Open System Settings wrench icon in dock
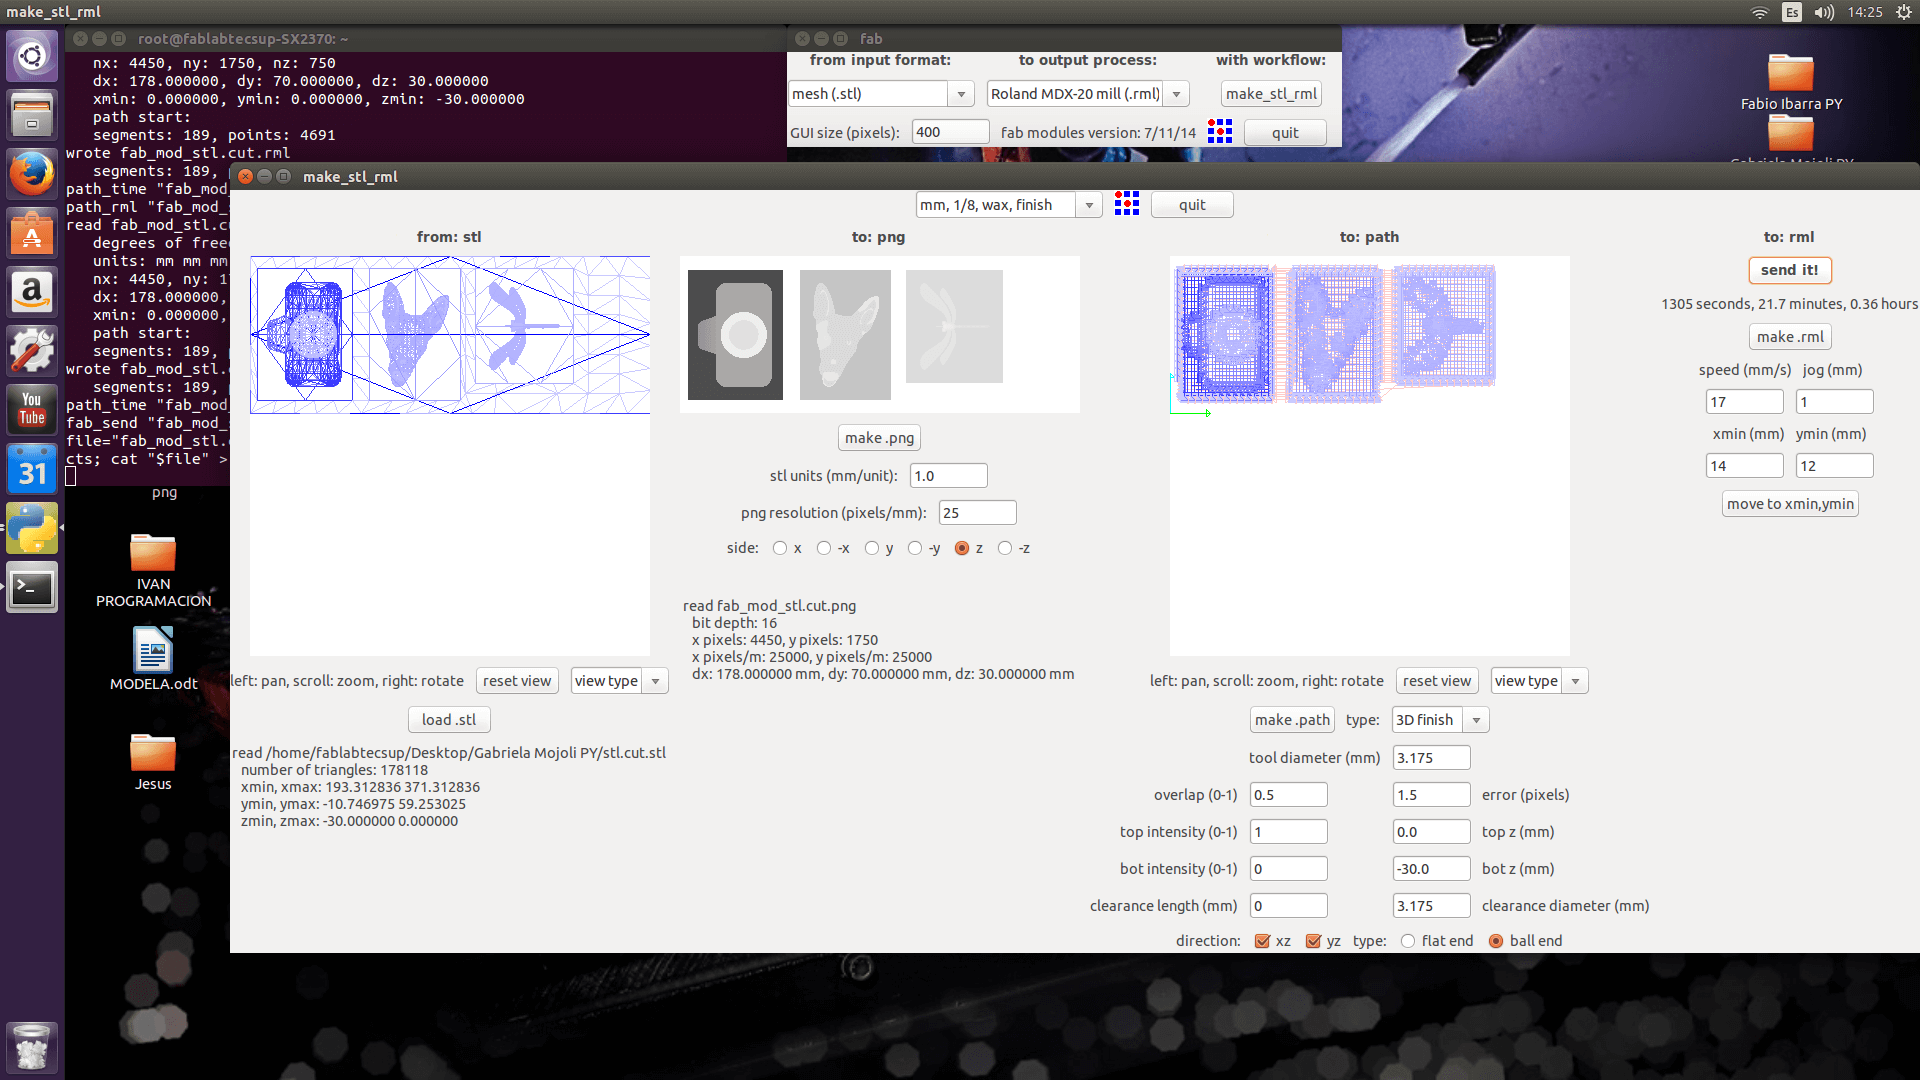Screen dimensions: 1920x1080 pyautogui.click(x=32, y=350)
